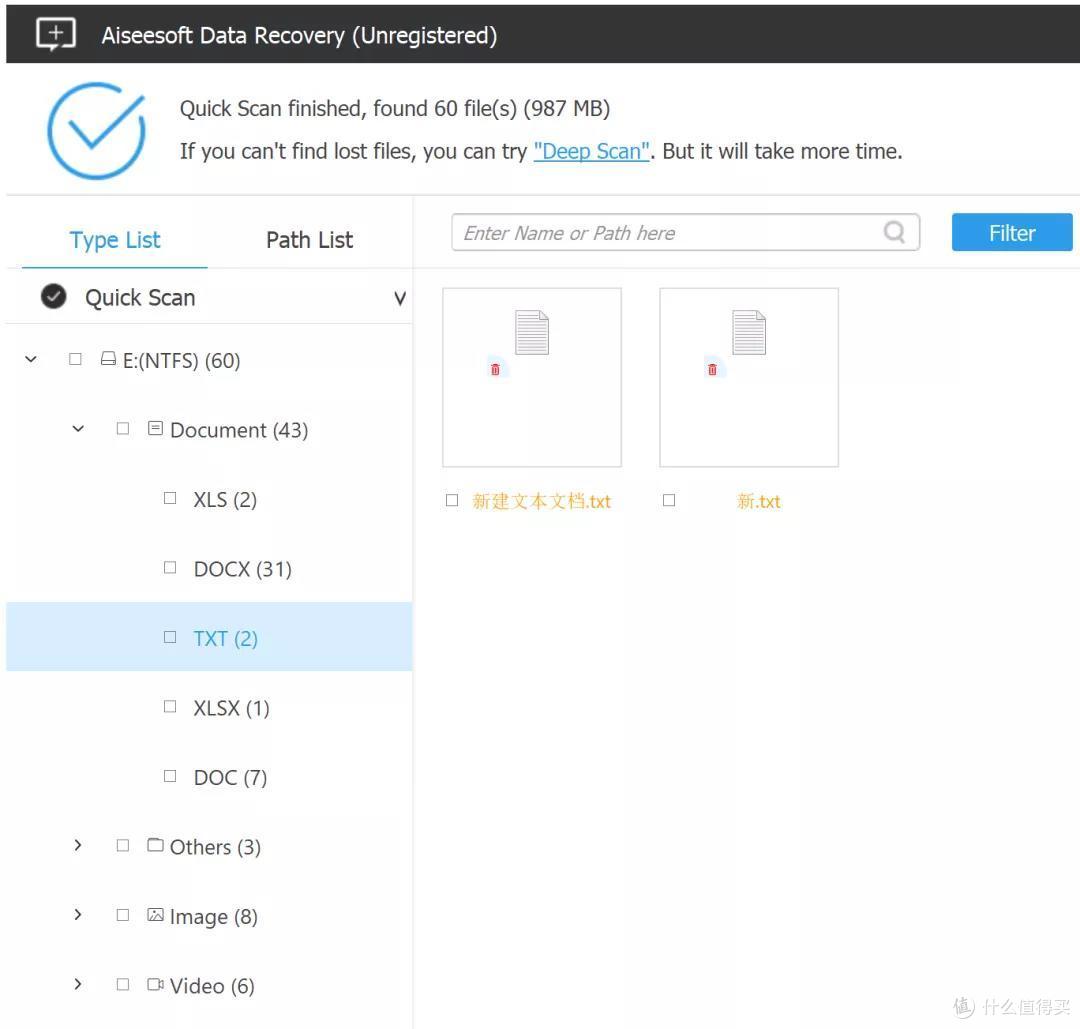Expand the Image (8) category
Screen dimensions: 1080x1029
point(78,915)
